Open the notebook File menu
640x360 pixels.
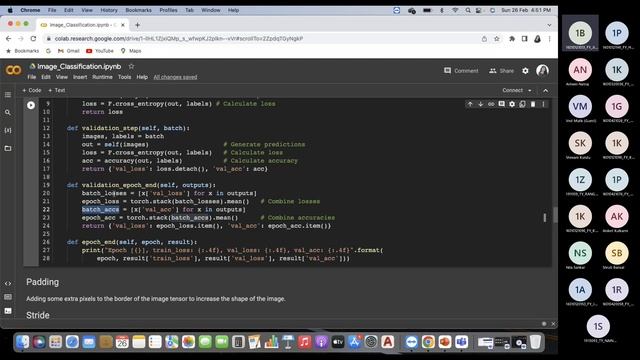31,77
